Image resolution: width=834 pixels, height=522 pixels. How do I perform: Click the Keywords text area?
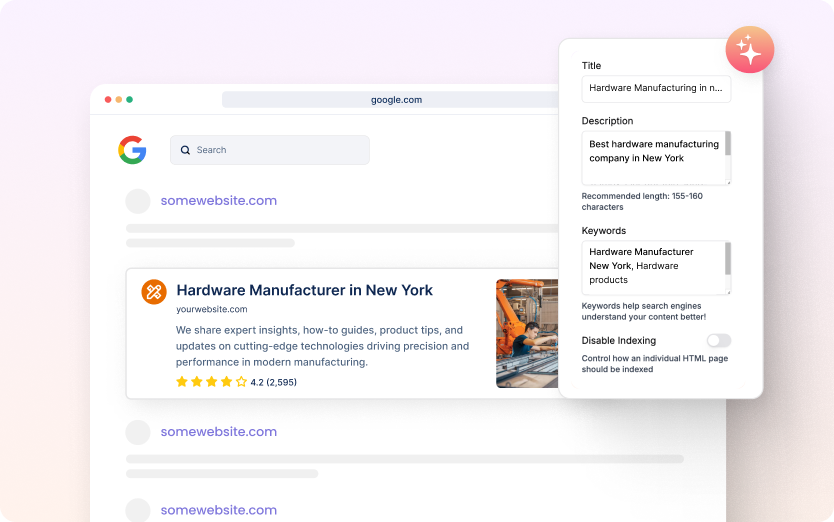pos(652,267)
